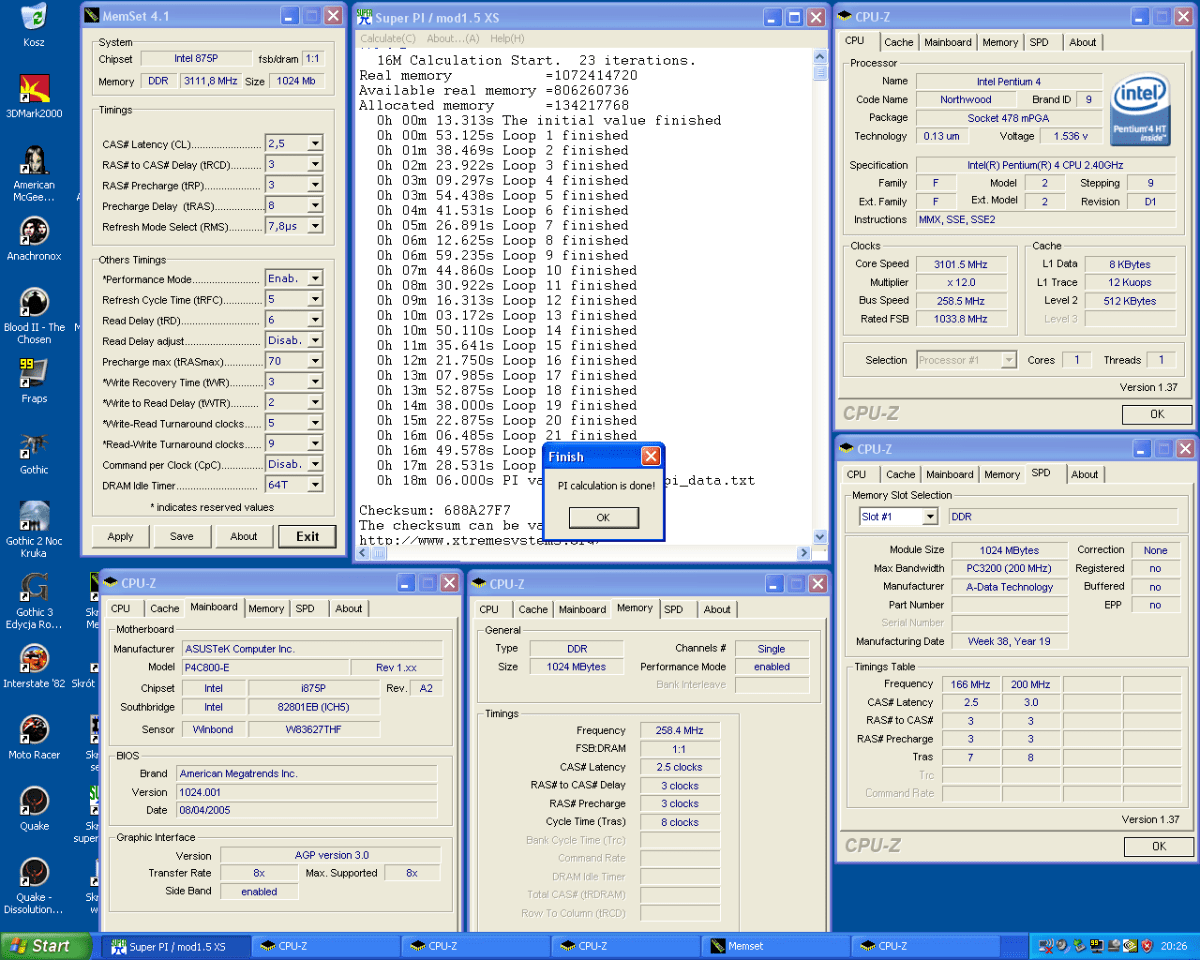This screenshot has width=1200, height=960.
Task: Open Cache tab in CPU-Z Processor window
Action: click(x=899, y=42)
